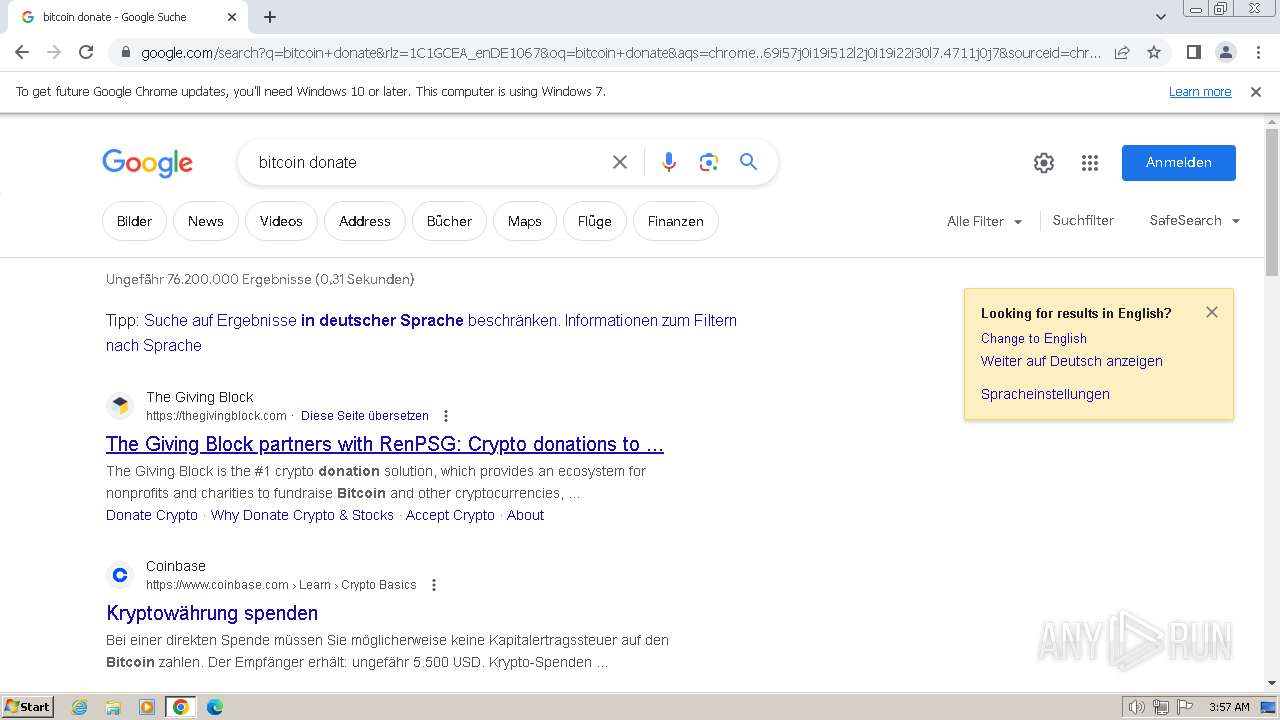The height and width of the screenshot is (720, 1280).
Task: Choose Change to English
Action: tap(1034, 338)
